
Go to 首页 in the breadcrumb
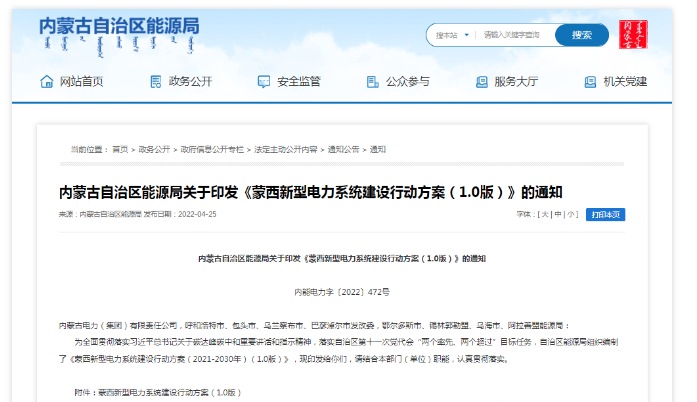coord(120,149)
